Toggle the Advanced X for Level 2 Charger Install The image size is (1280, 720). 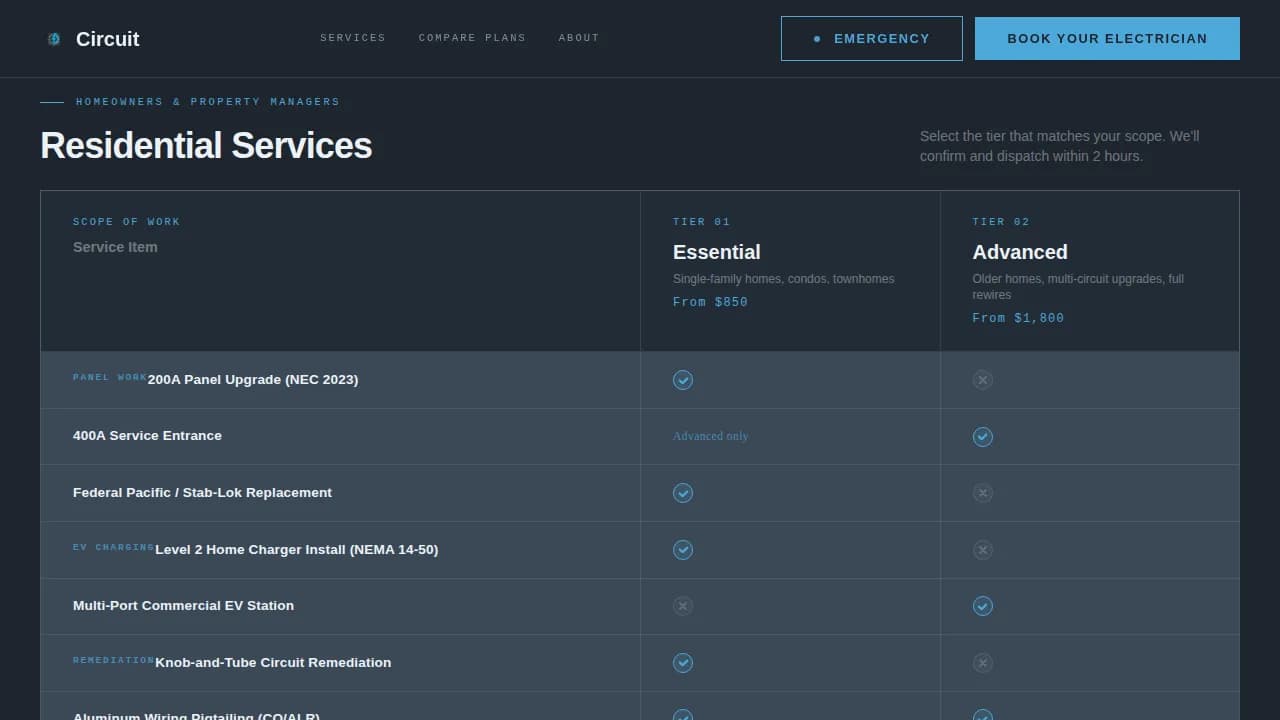[982, 550]
